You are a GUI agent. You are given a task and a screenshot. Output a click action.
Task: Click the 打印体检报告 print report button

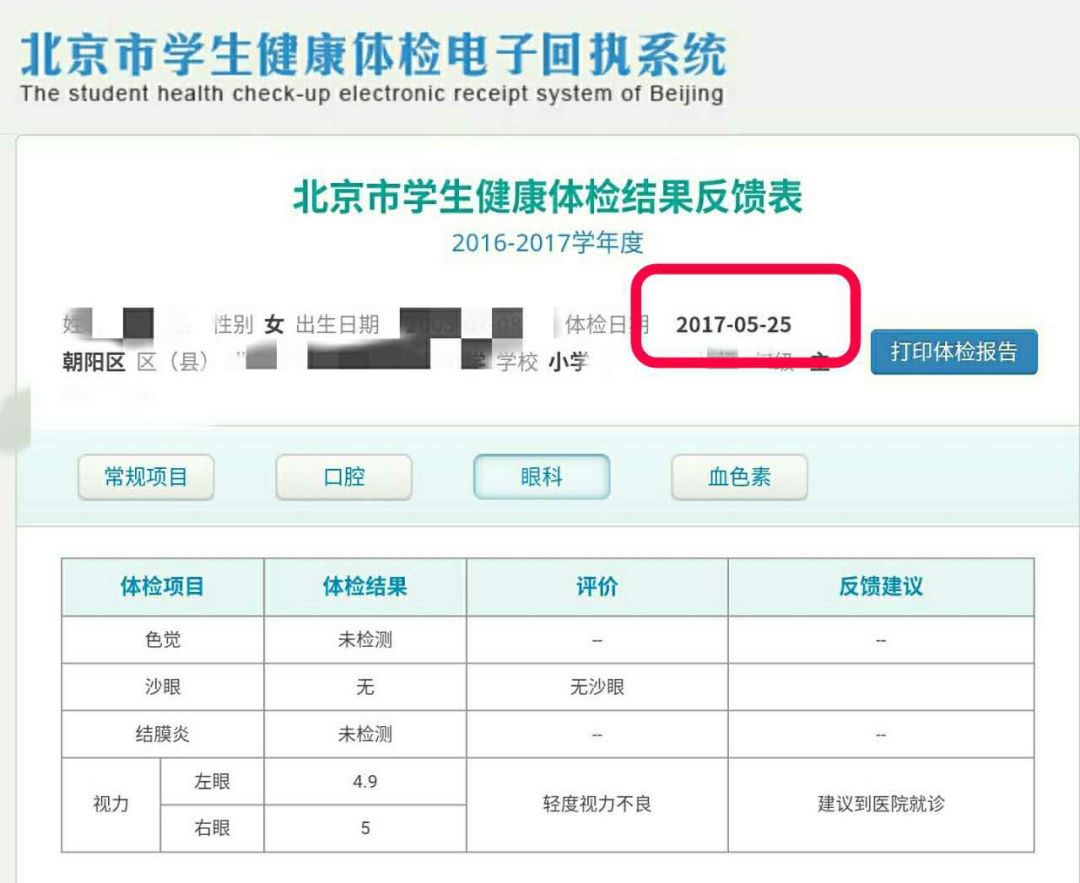[953, 351]
